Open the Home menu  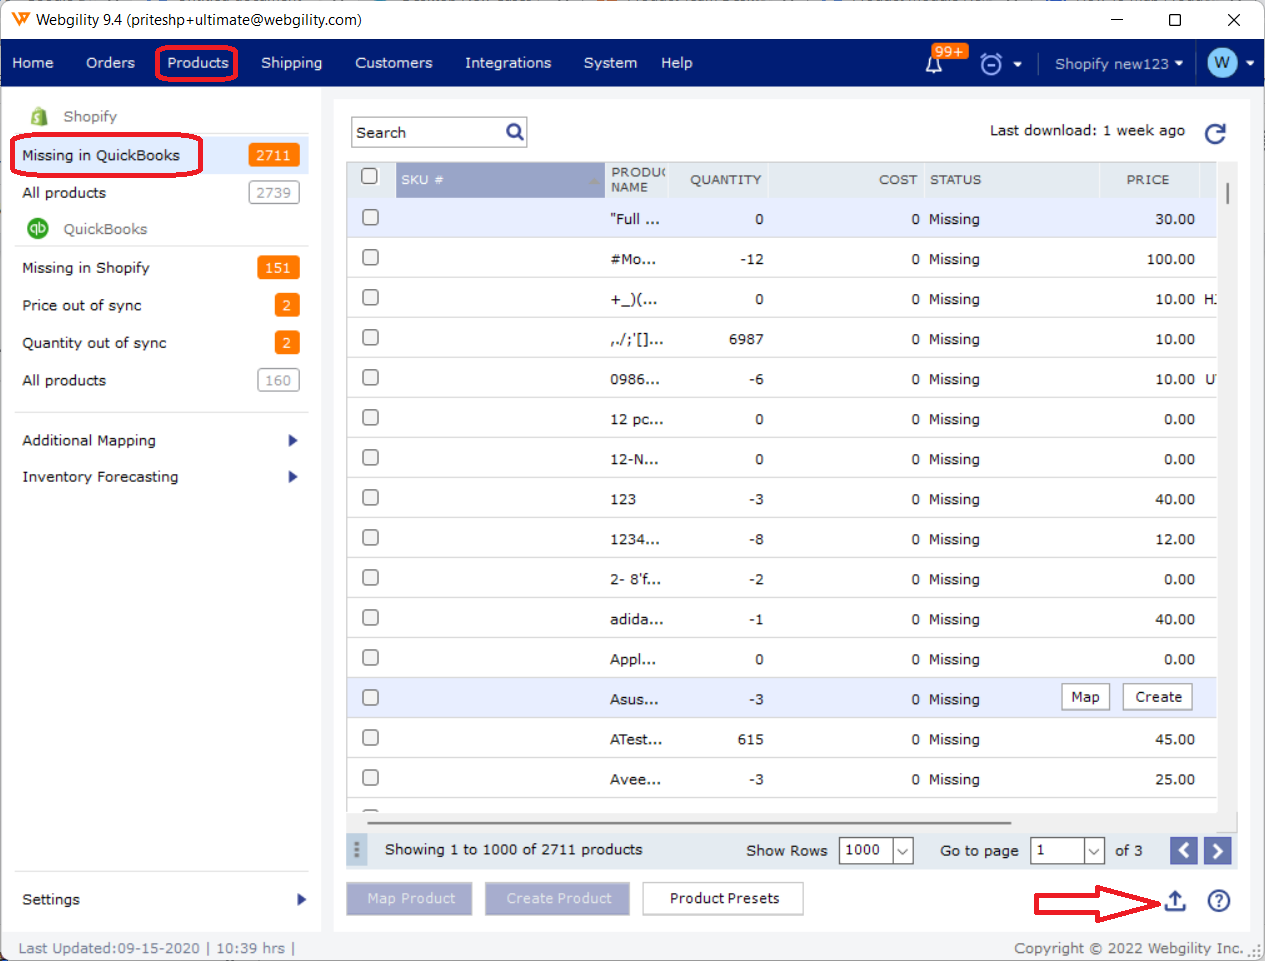click(x=33, y=63)
